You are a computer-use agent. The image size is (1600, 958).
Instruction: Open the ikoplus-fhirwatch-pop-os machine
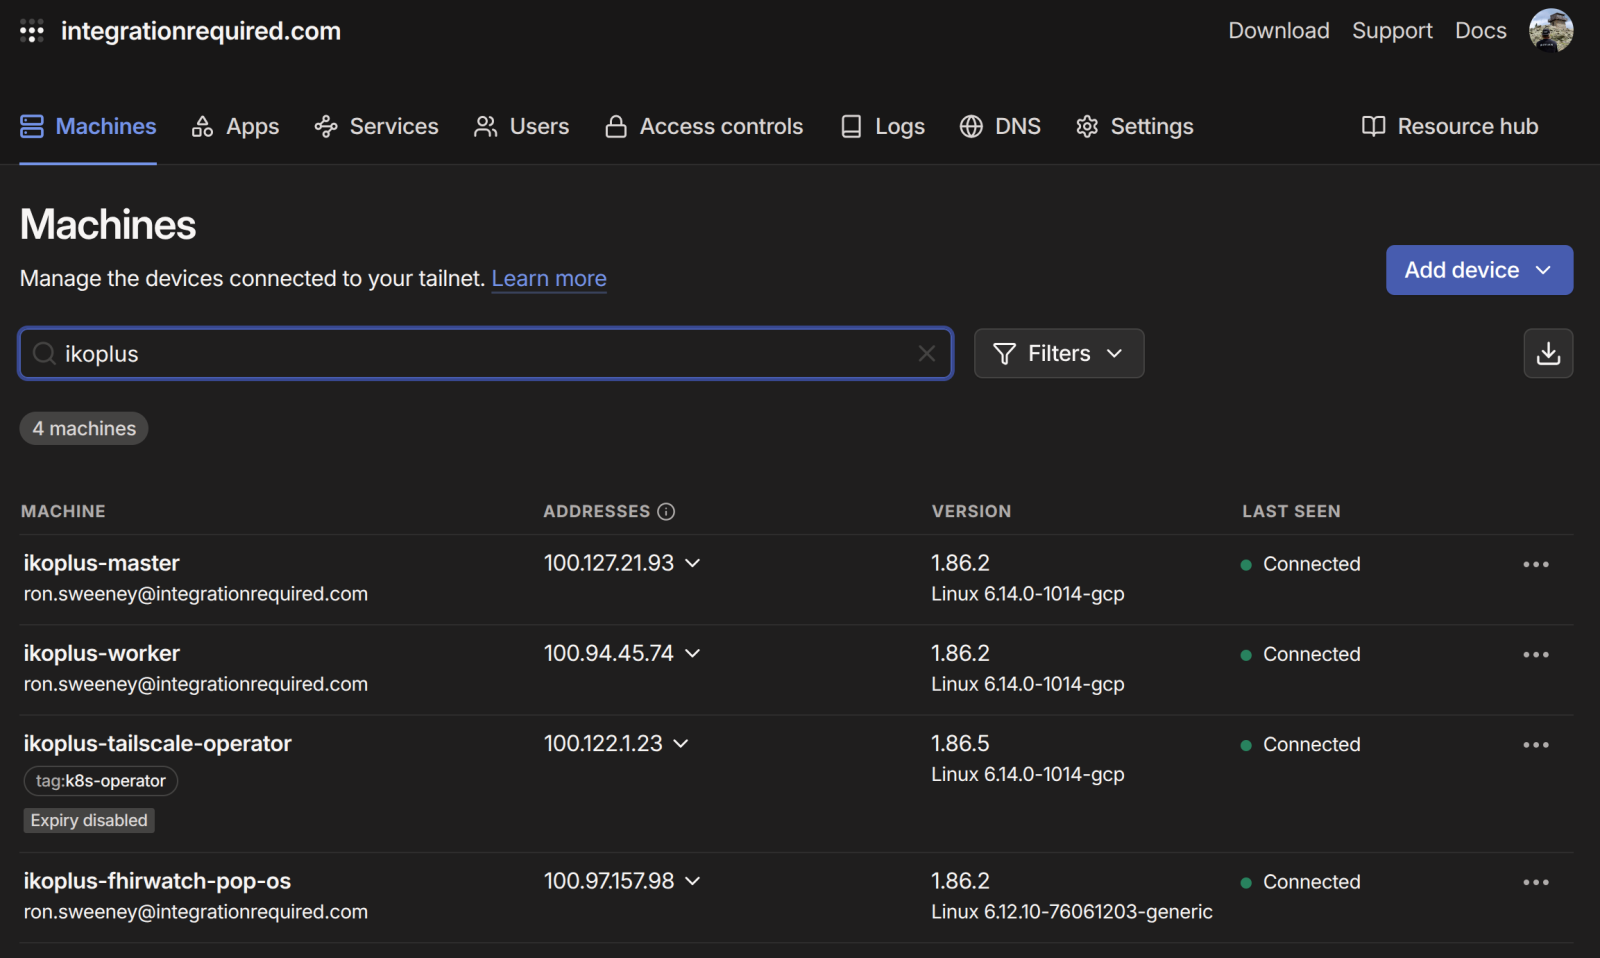click(x=157, y=881)
